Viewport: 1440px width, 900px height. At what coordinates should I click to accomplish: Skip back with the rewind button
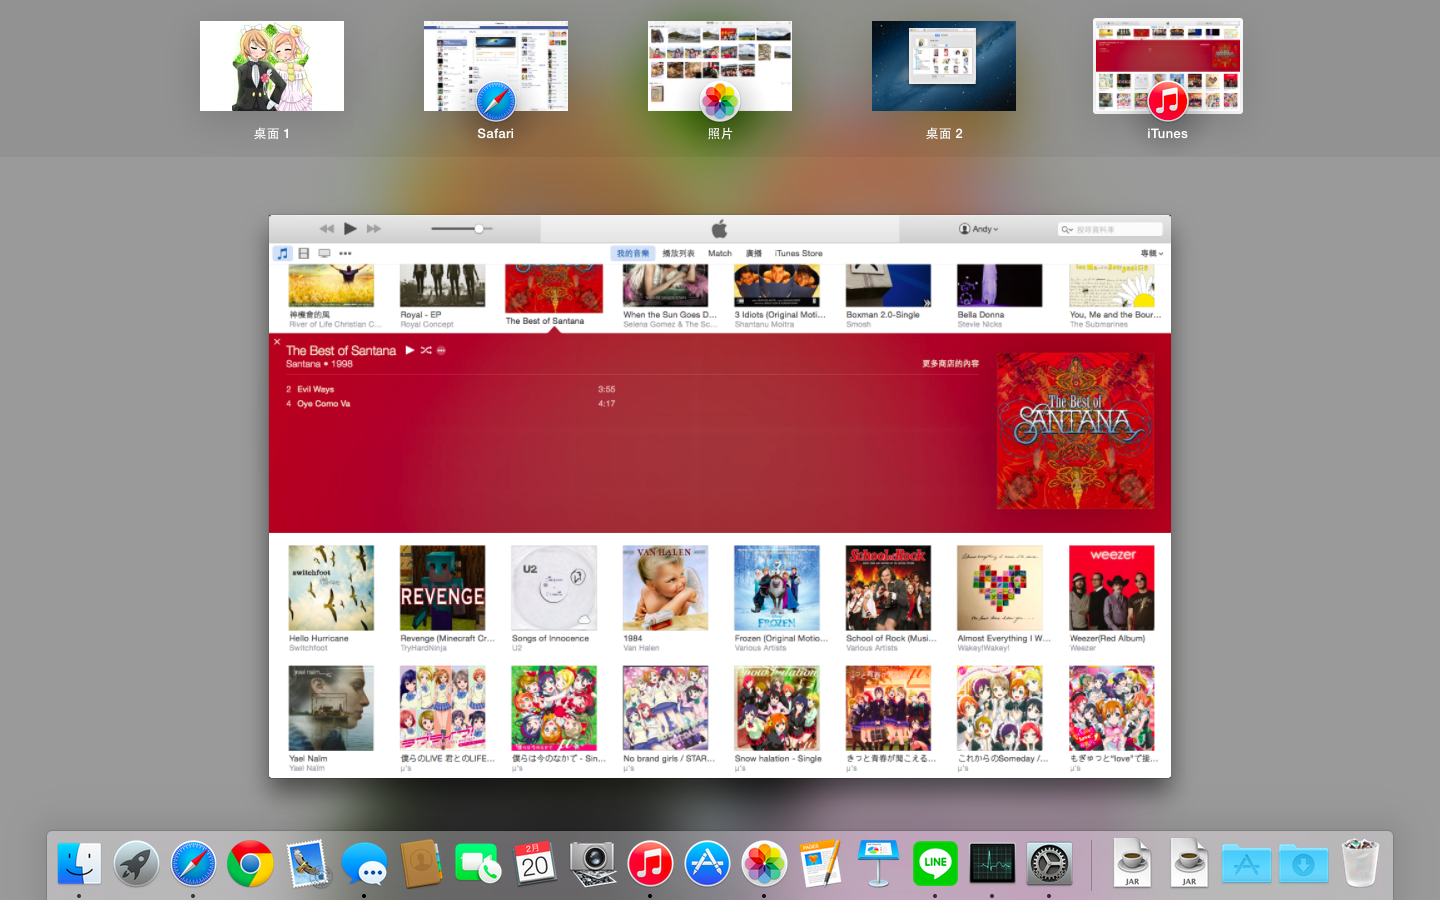(x=327, y=229)
